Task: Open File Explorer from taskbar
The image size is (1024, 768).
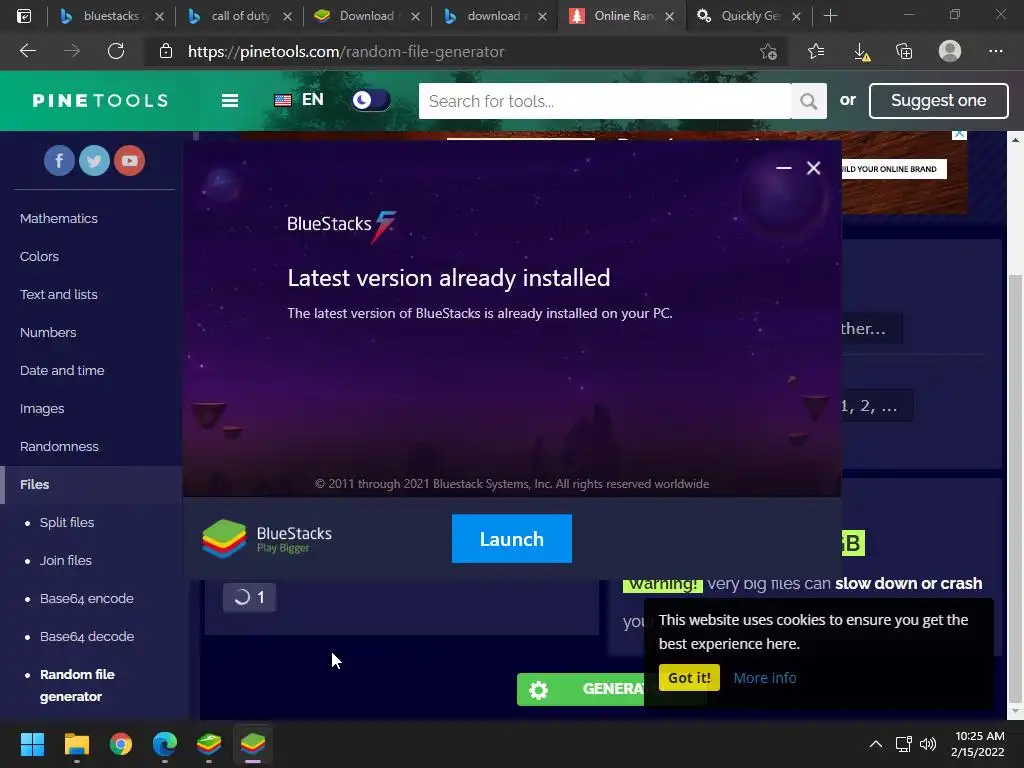Action: click(76, 744)
